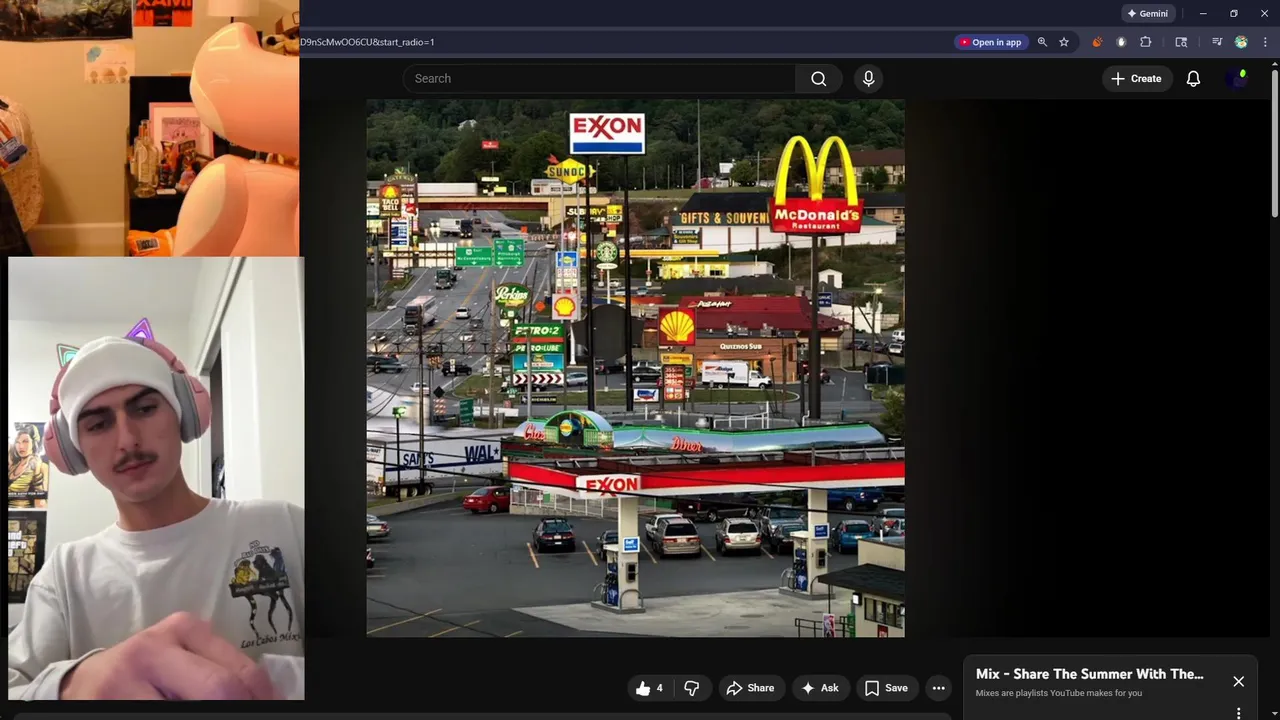Save the video to a playlist
Viewport: 1280px width, 720px height.
(x=886, y=688)
